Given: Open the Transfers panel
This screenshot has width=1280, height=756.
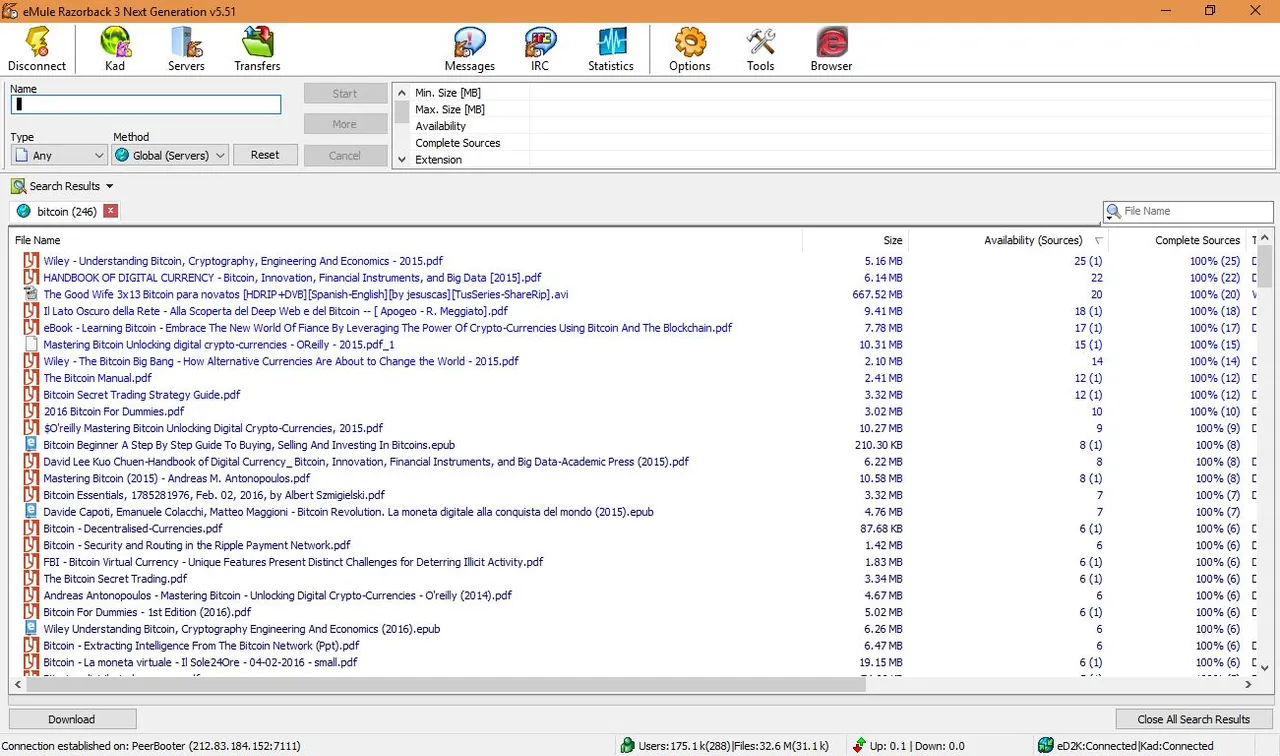Looking at the screenshot, I should [257, 48].
